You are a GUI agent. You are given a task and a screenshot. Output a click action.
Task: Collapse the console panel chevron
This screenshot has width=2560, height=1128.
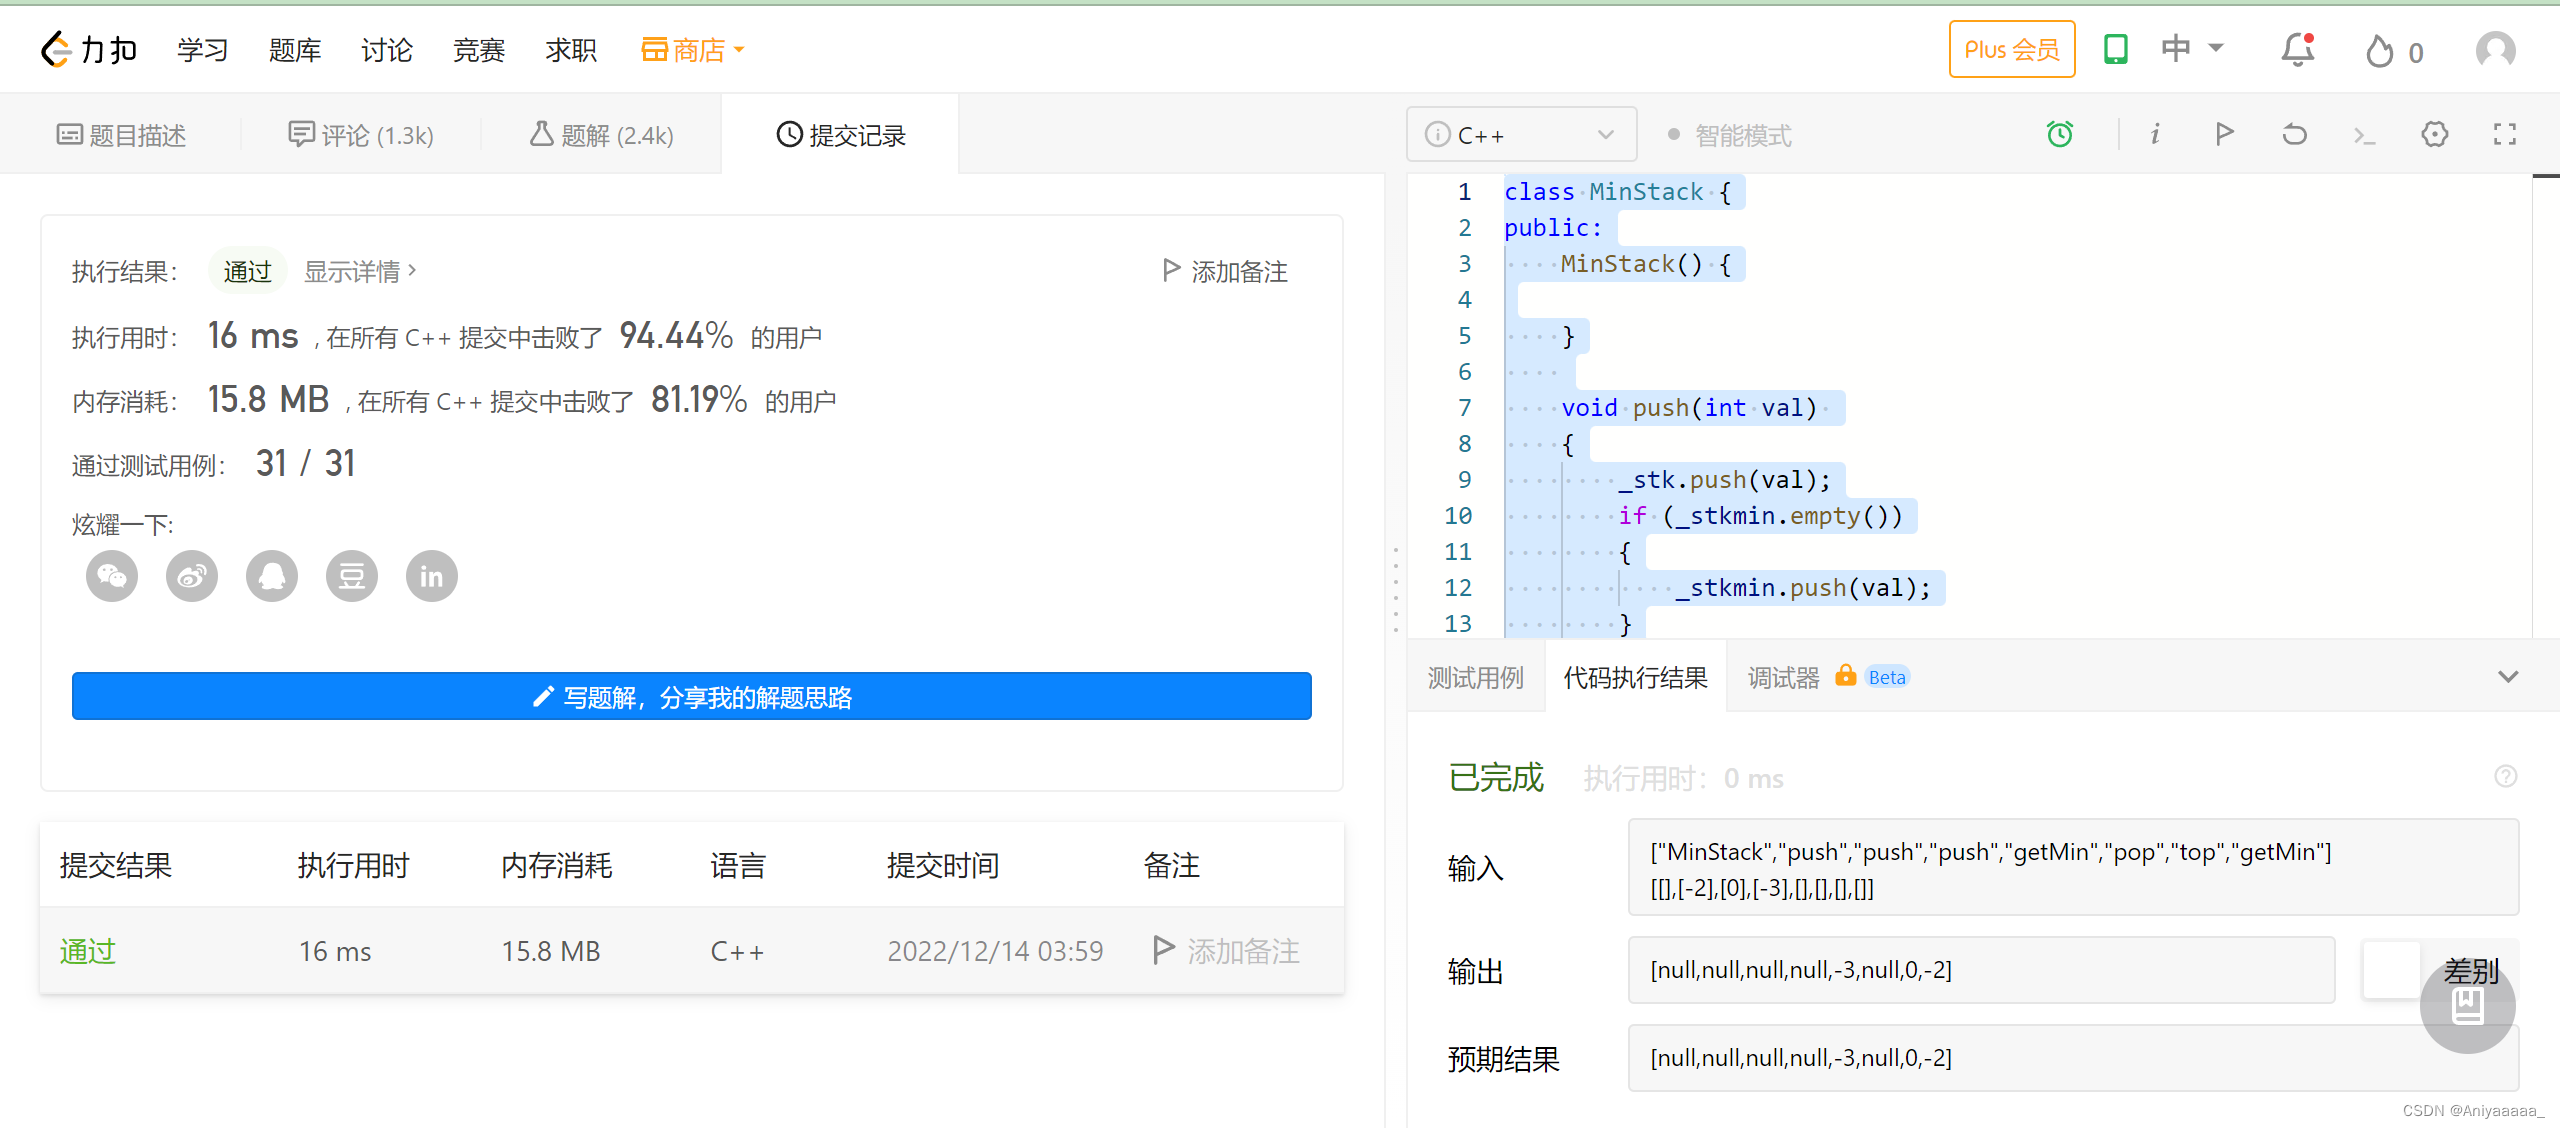click(x=2507, y=677)
